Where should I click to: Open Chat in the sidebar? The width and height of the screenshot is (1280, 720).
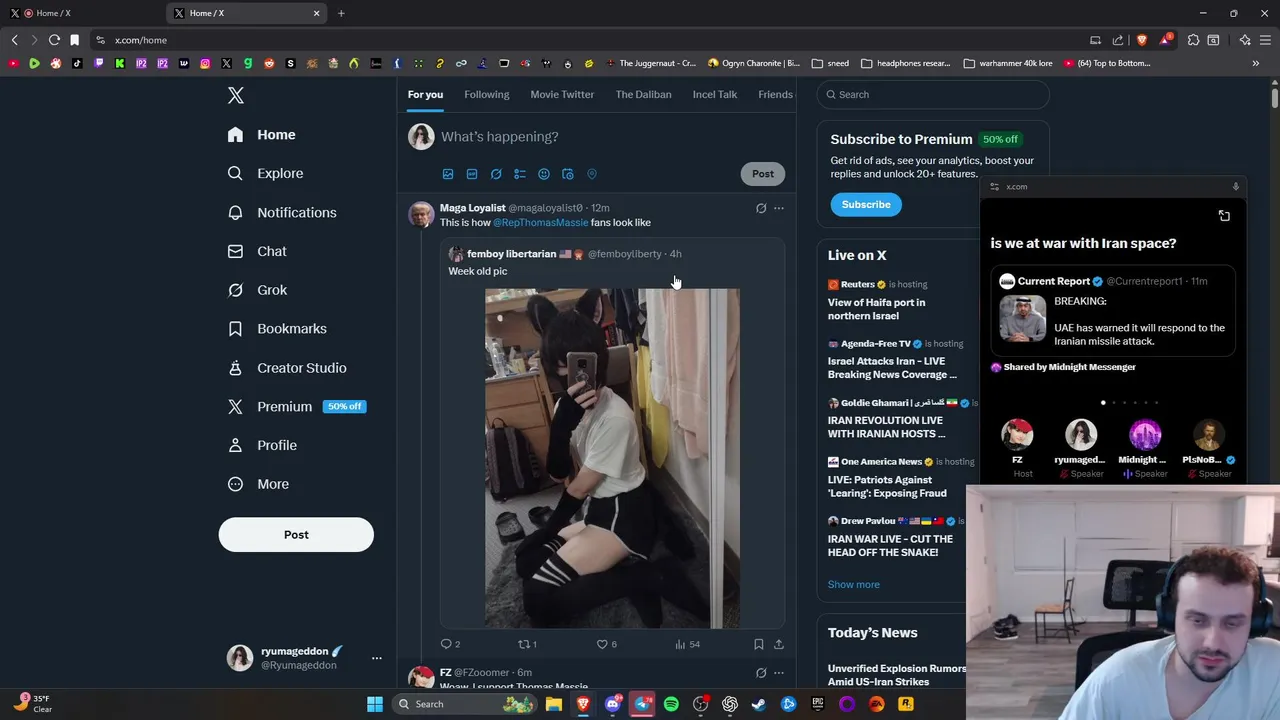pyautogui.click(x=257, y=251)
